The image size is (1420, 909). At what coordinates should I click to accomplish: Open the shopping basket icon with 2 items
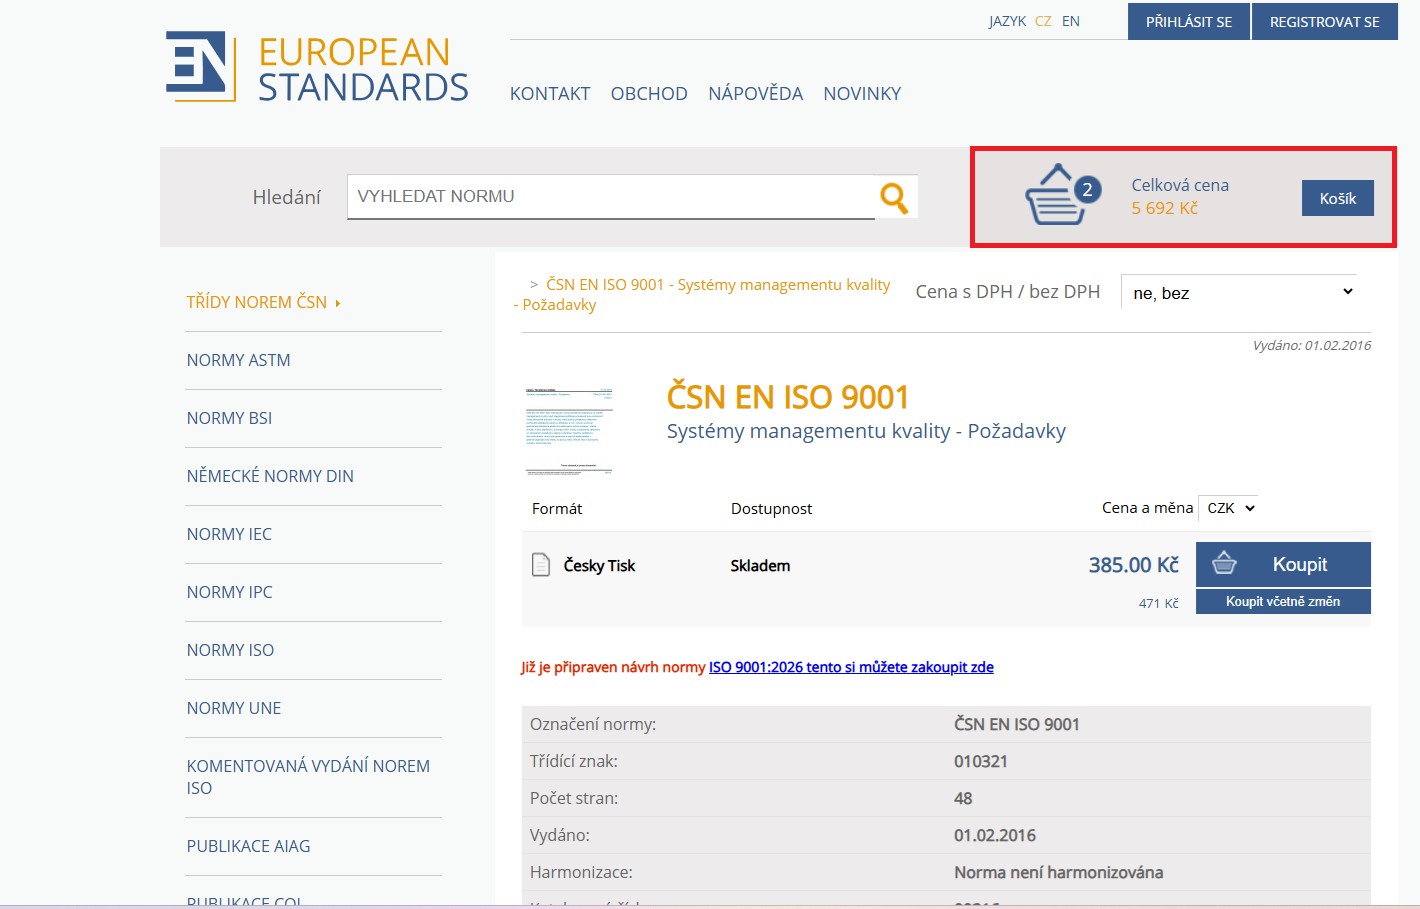tap(1058, 195)
